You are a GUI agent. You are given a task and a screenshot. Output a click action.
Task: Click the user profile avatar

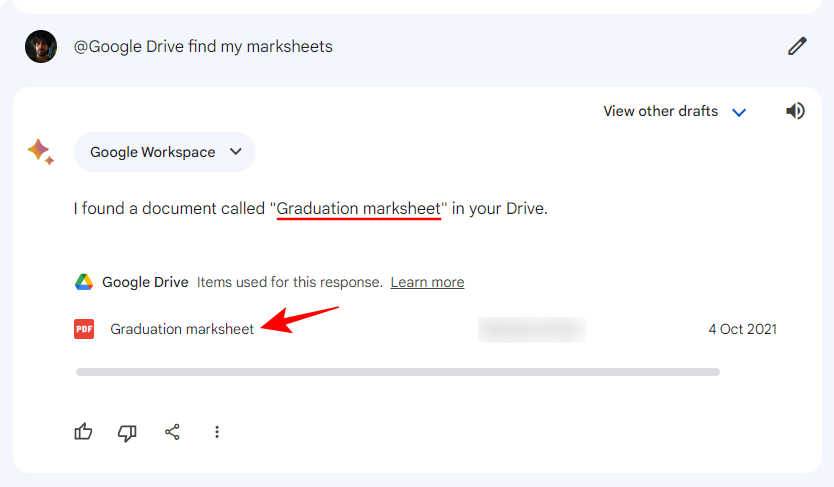point(41,47)
